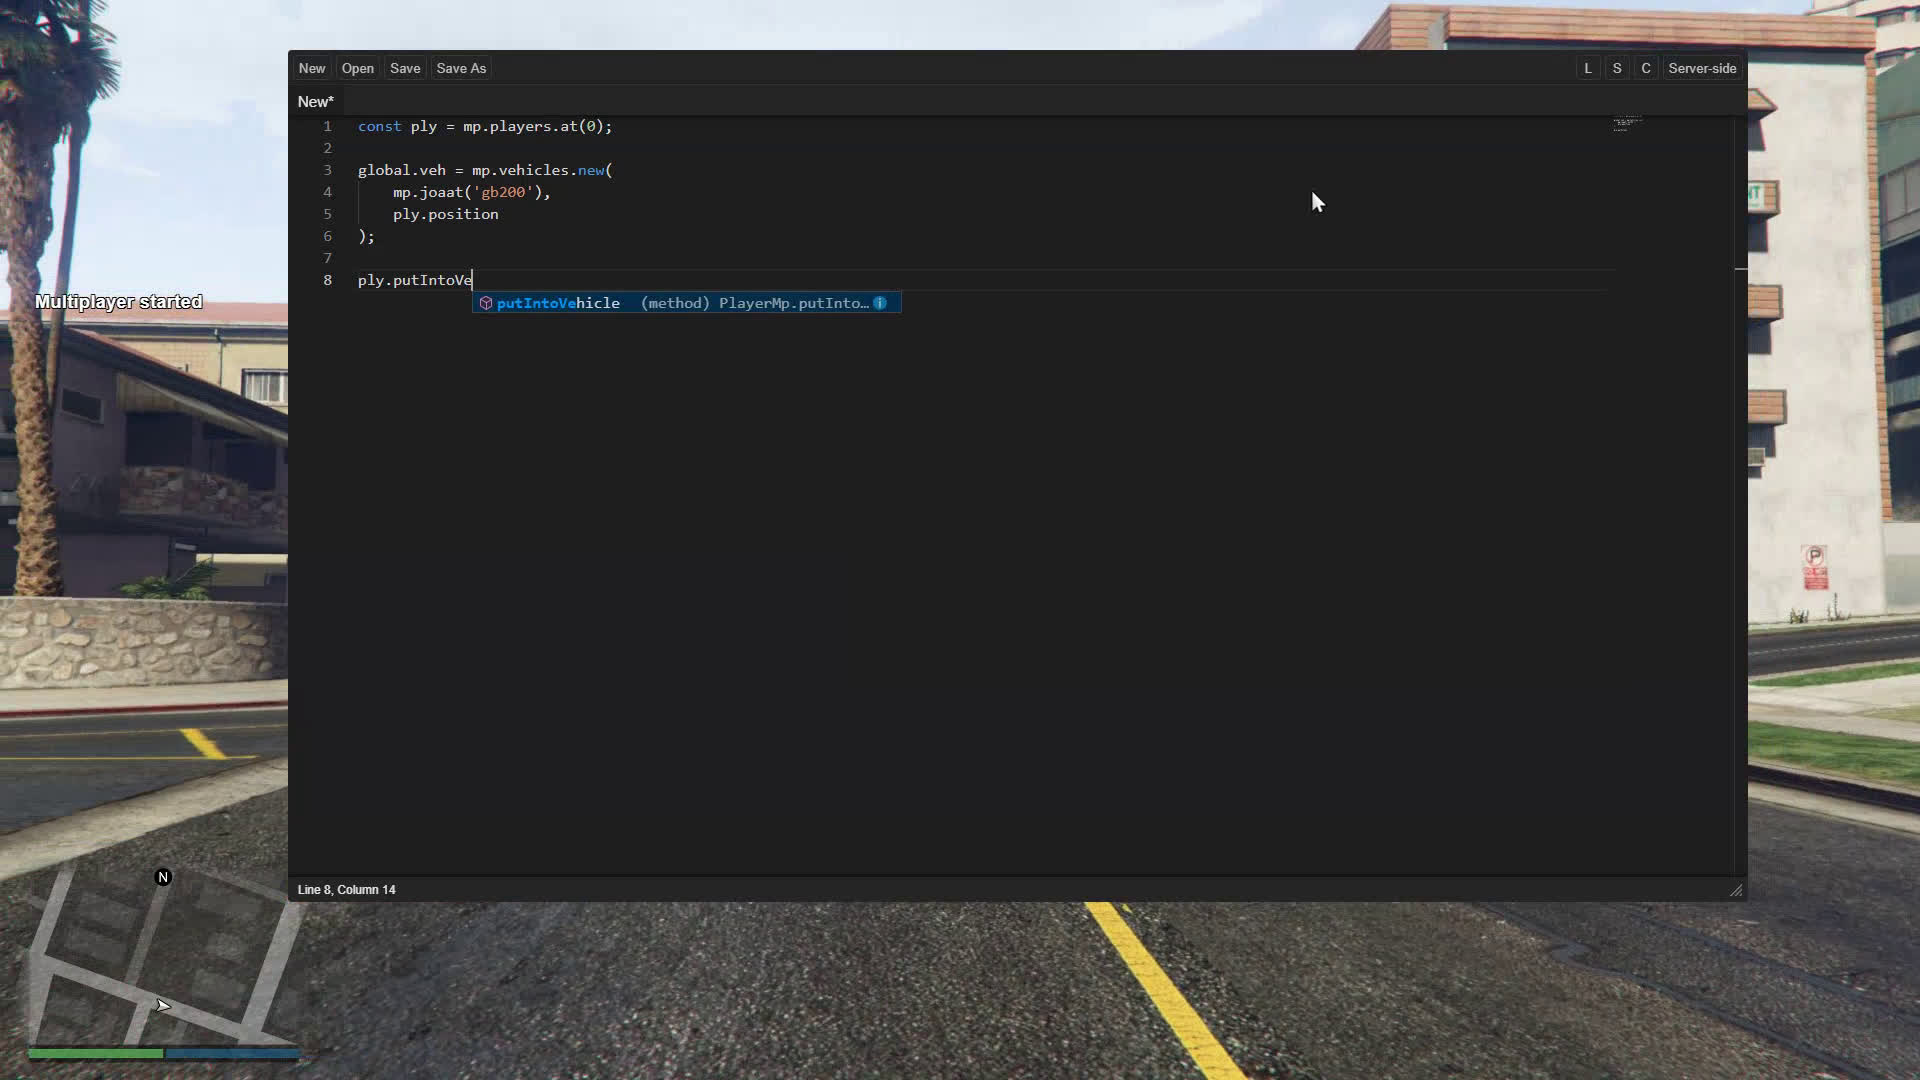Click the green health bar under the minimap
1920x1080 pixels.
[95, 1053]
